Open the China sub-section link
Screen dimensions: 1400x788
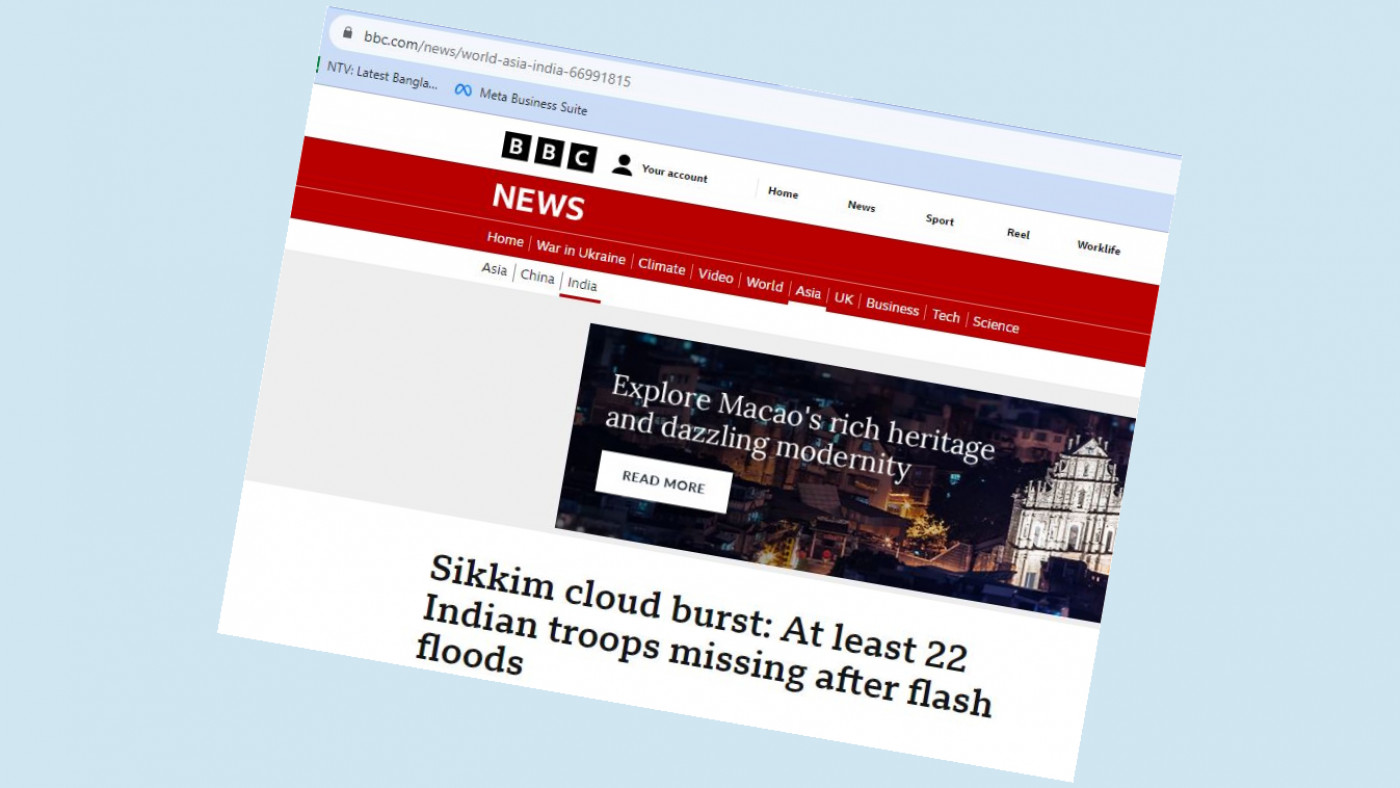(x=537, y=276)
